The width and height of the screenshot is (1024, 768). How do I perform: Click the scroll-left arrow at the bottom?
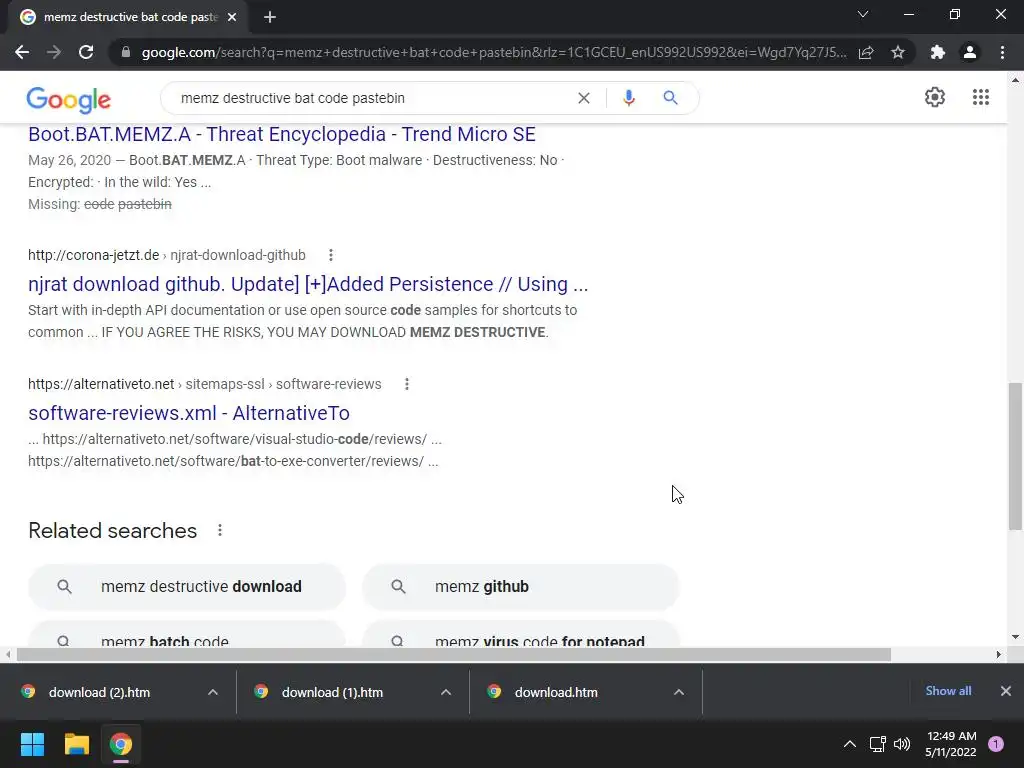(x=8, y=654)
